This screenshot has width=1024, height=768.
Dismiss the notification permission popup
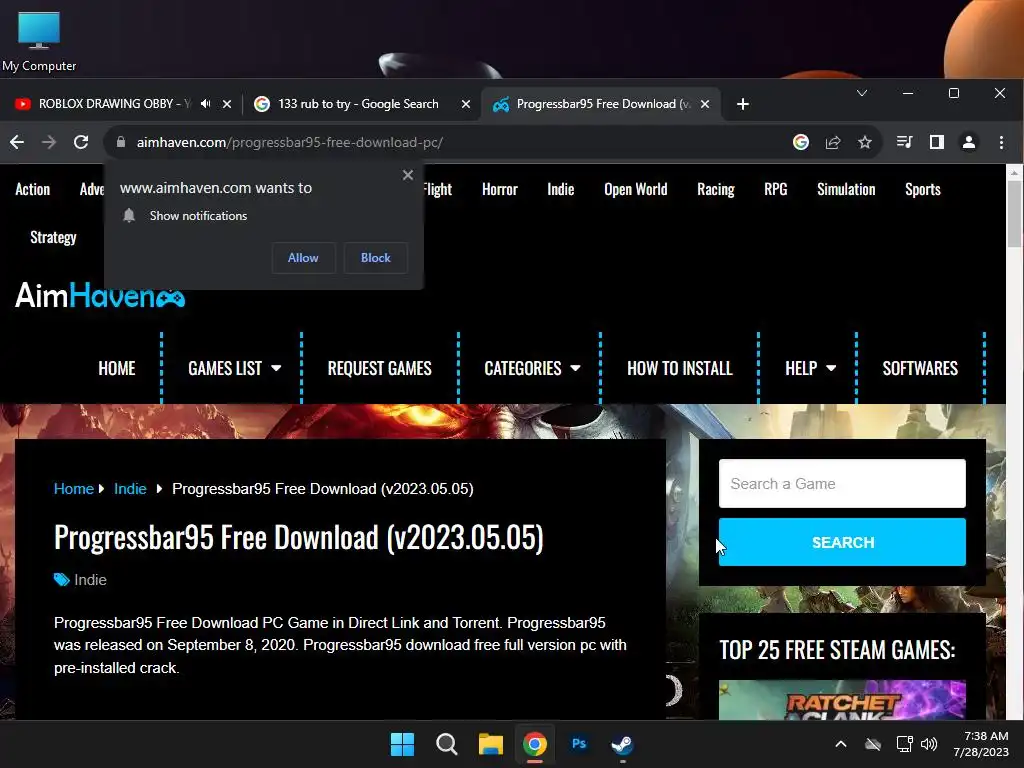point(408,175)
